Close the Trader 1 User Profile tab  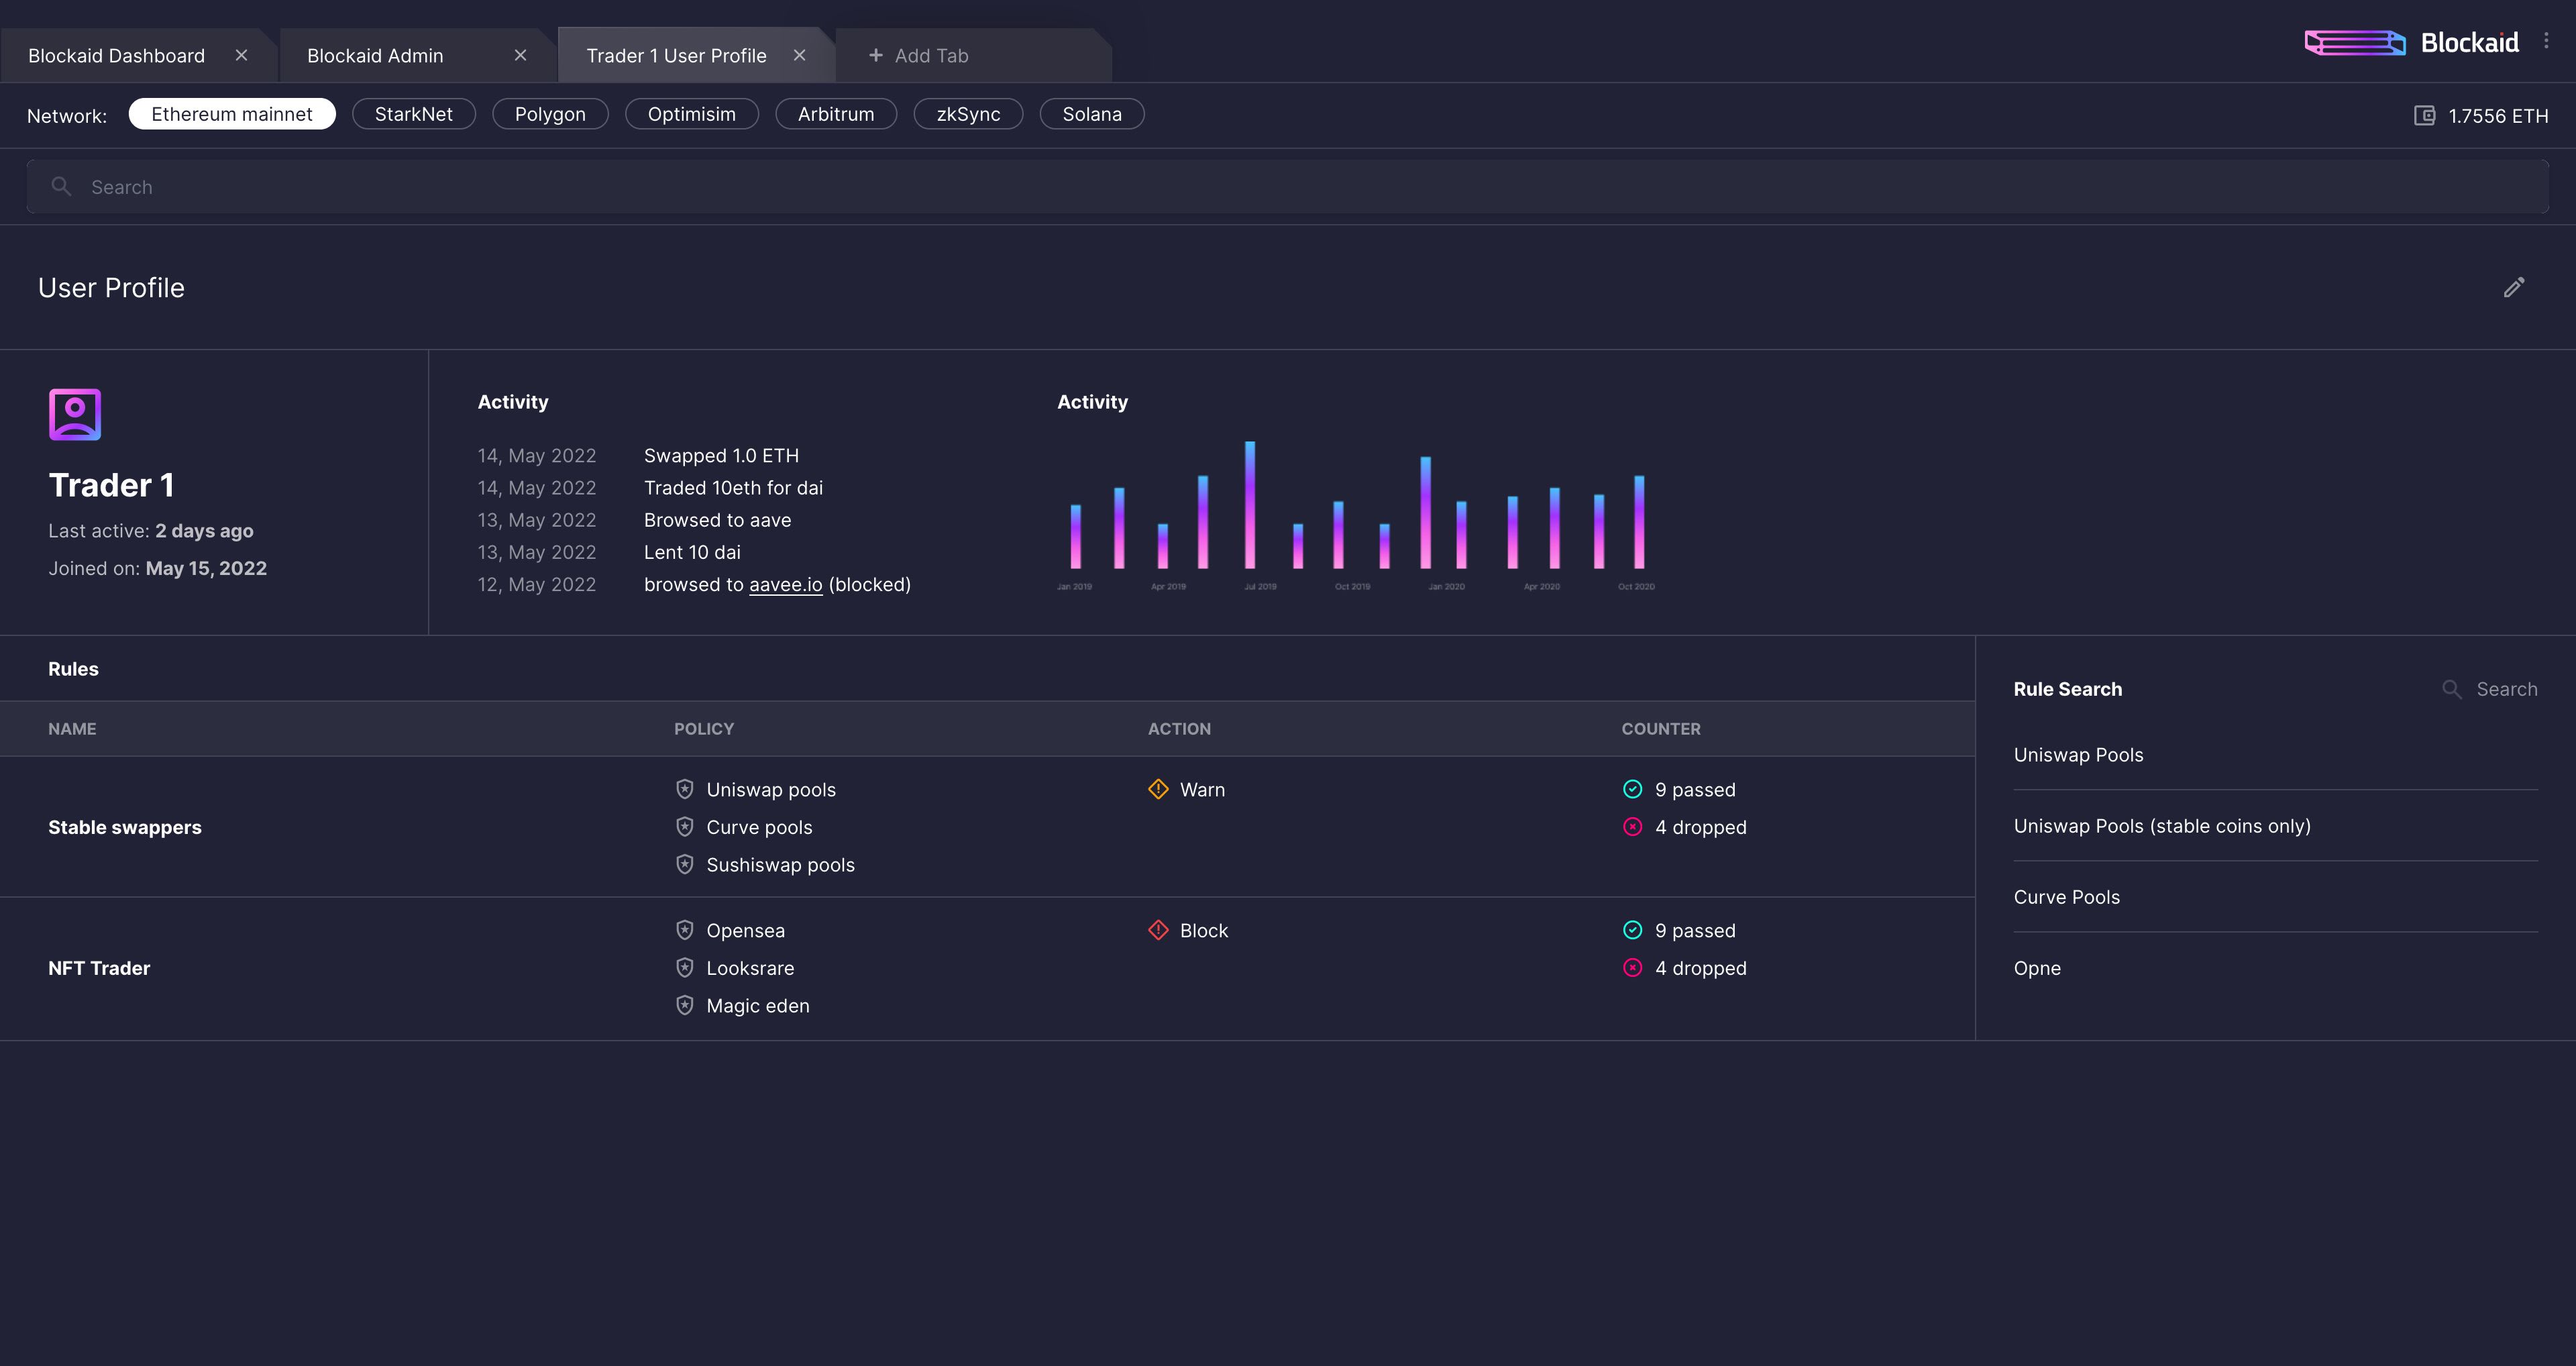click(x=799, y=56)
